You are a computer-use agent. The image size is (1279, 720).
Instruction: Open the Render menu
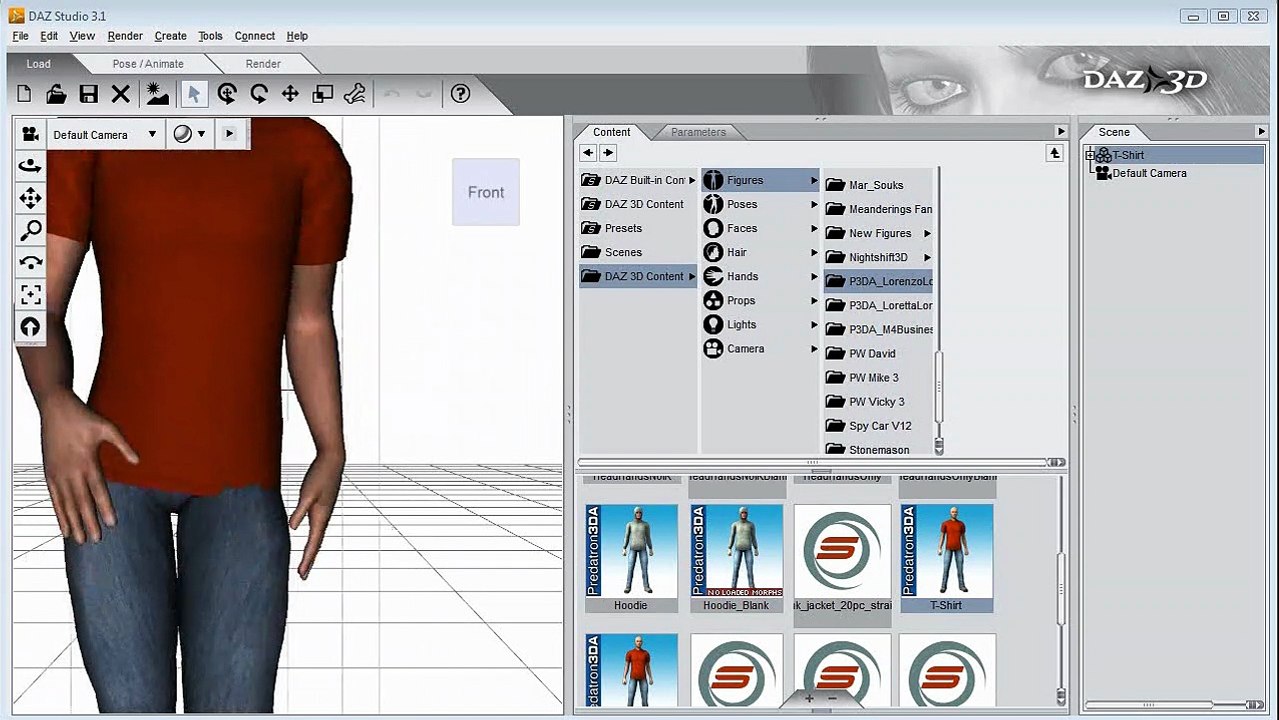(x=125, y=36)
